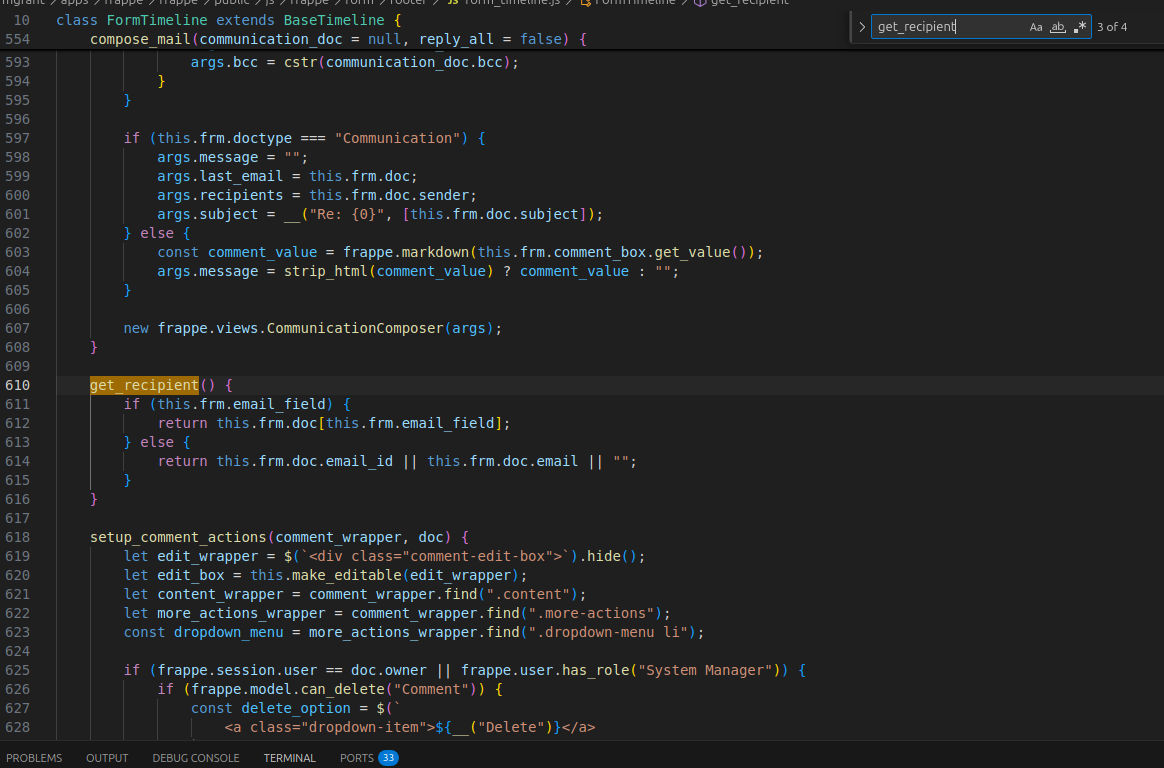Click the 33 badge on PORTS
The height and width of the screenshot is (768, 1164).
tap(388, 758)
